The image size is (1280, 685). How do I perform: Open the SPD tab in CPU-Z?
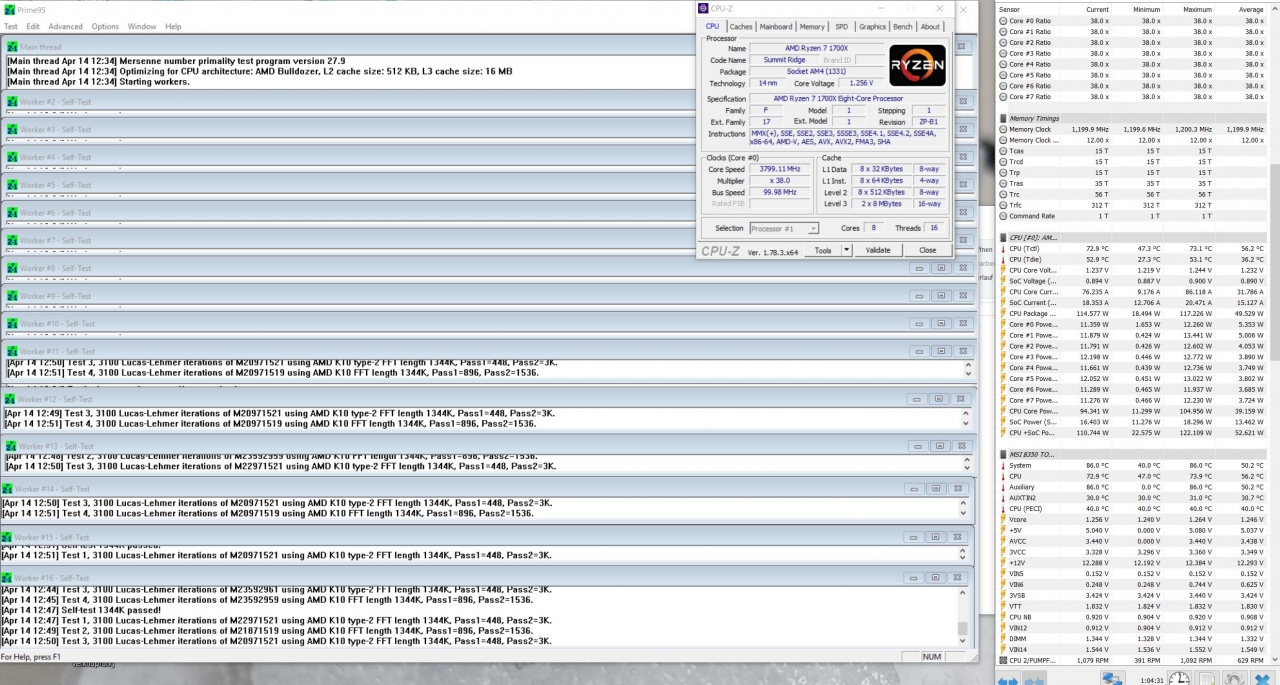tap(842, 27)
